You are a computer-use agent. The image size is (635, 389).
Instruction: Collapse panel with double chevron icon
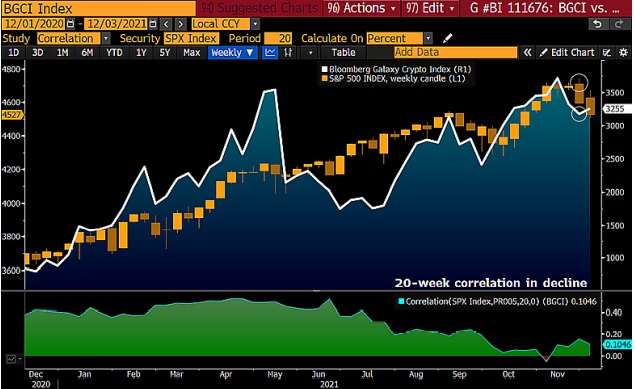[x=527, y=52]
